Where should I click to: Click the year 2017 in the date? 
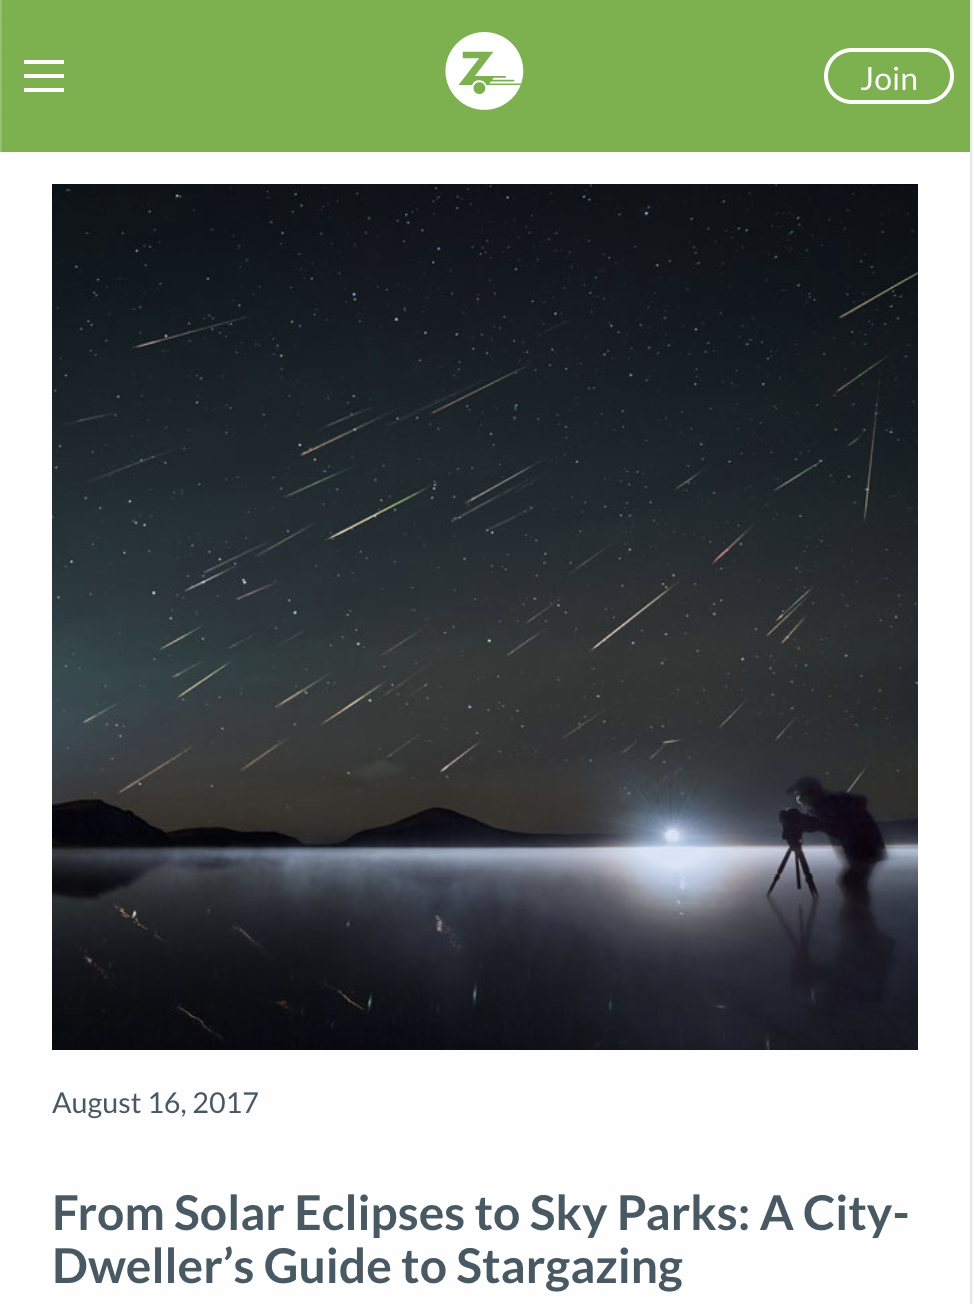[226, 1103]
